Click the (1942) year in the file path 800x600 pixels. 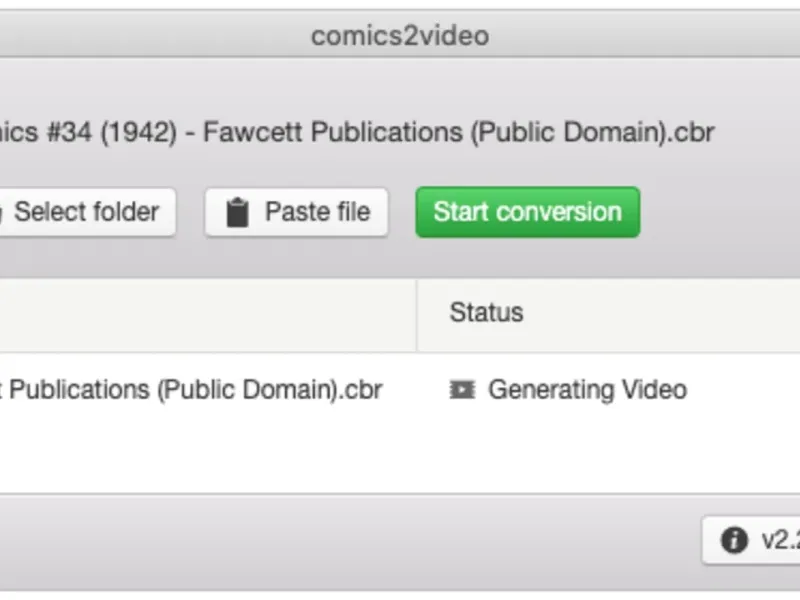pyautogui.click(x=147, y=133)
